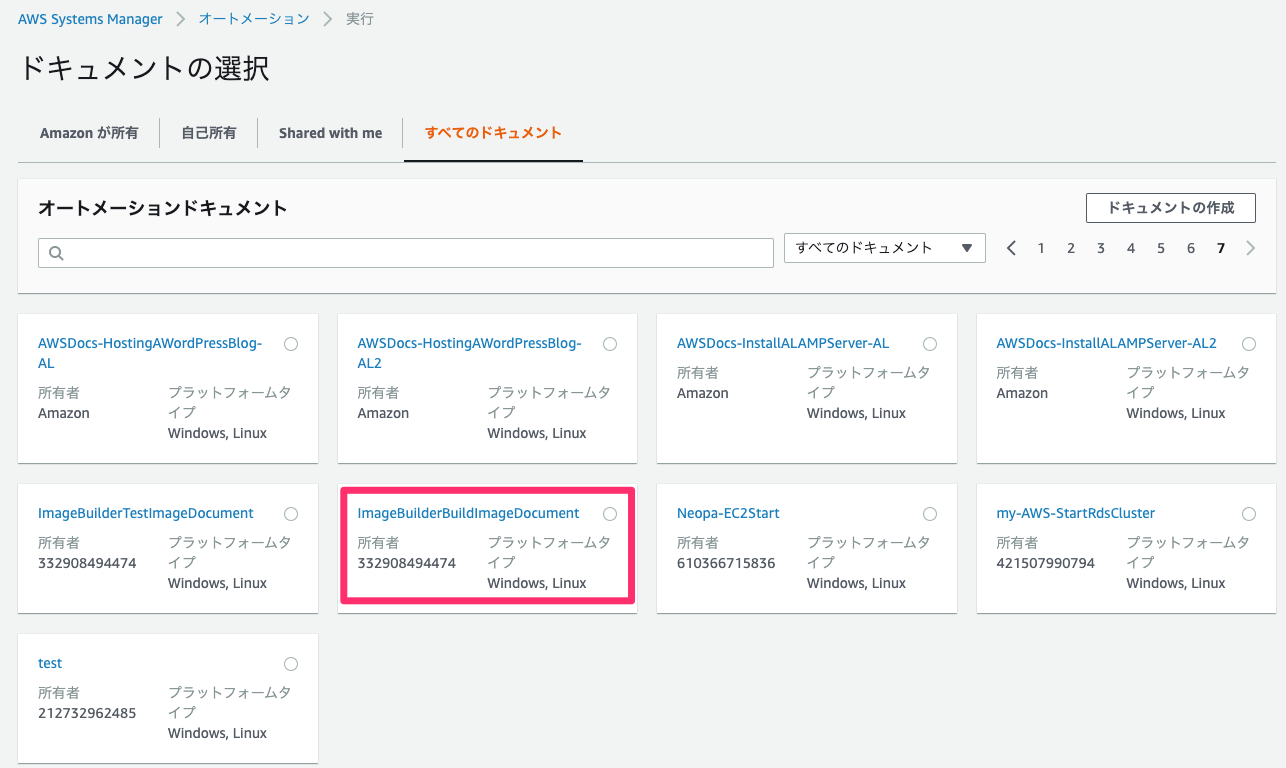
Task: Open AWSDocs-InstallALAMPServer-AL2 document link
Action: (1107, 343)
